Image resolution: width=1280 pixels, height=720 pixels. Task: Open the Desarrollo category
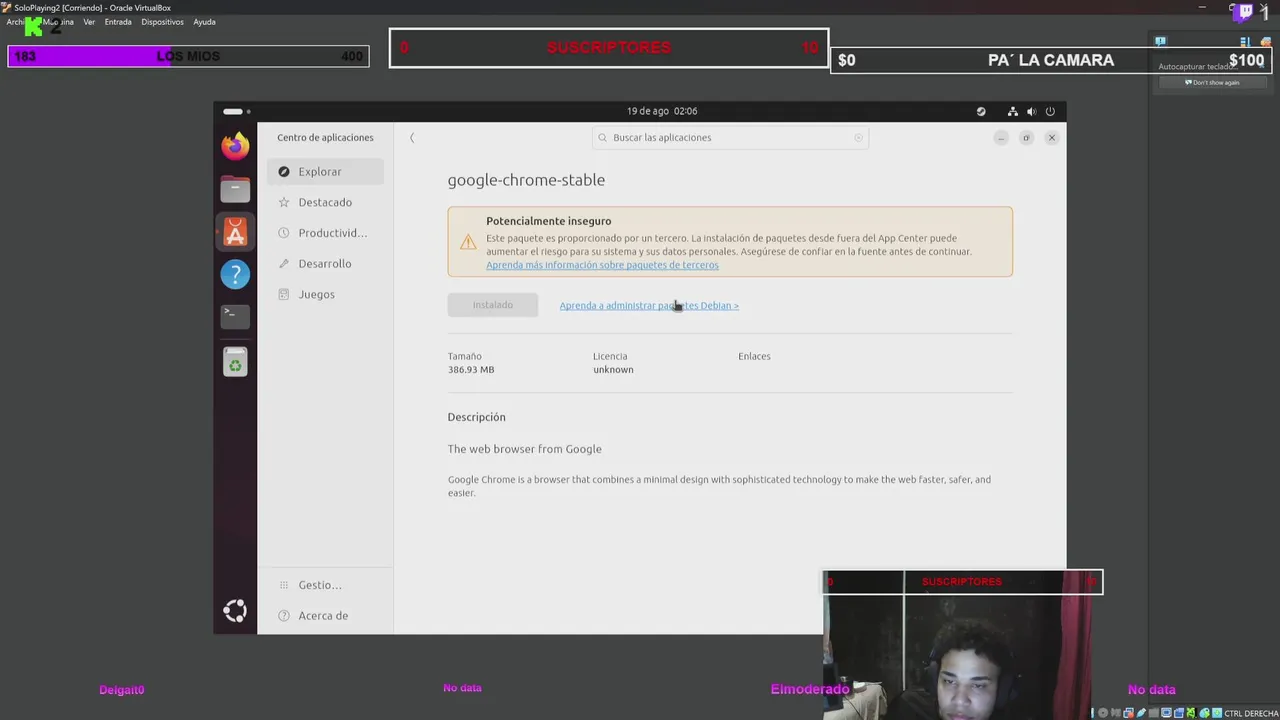(x=325, y=264)
